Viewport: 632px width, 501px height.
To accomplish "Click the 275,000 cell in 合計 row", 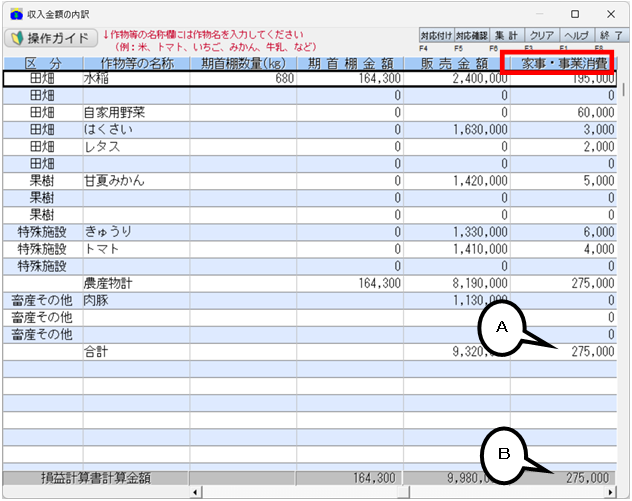I will [563, 352].
